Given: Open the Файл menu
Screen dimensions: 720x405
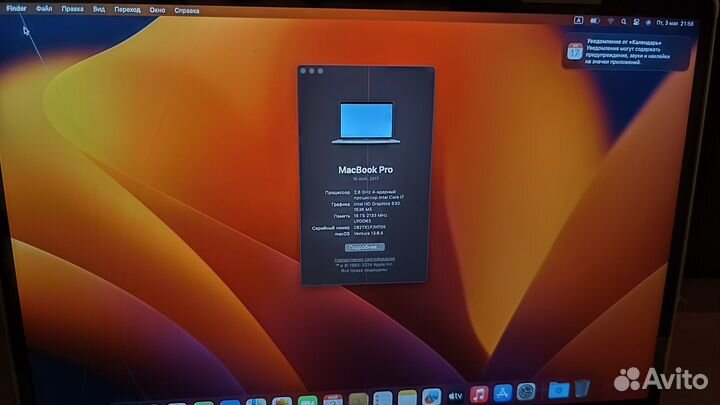Looking at the screenshot, I should point(44,9).
